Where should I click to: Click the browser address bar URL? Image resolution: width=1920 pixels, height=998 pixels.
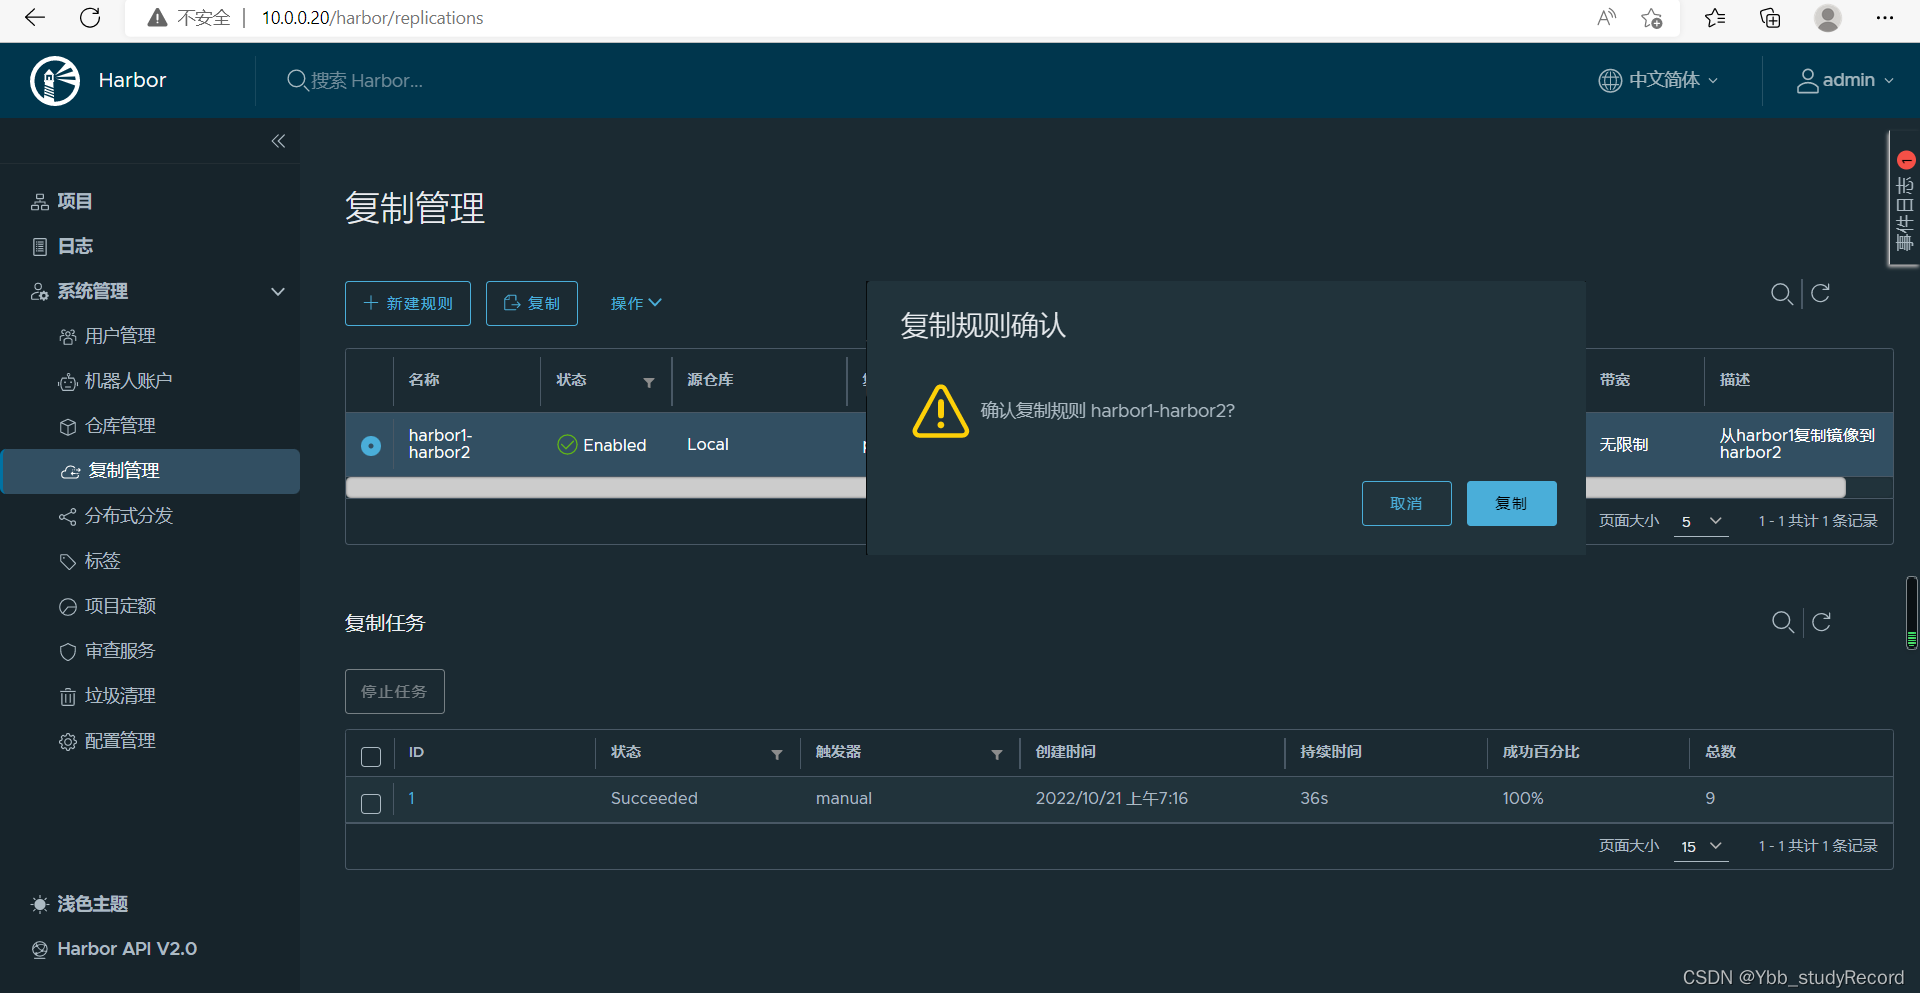372,18
